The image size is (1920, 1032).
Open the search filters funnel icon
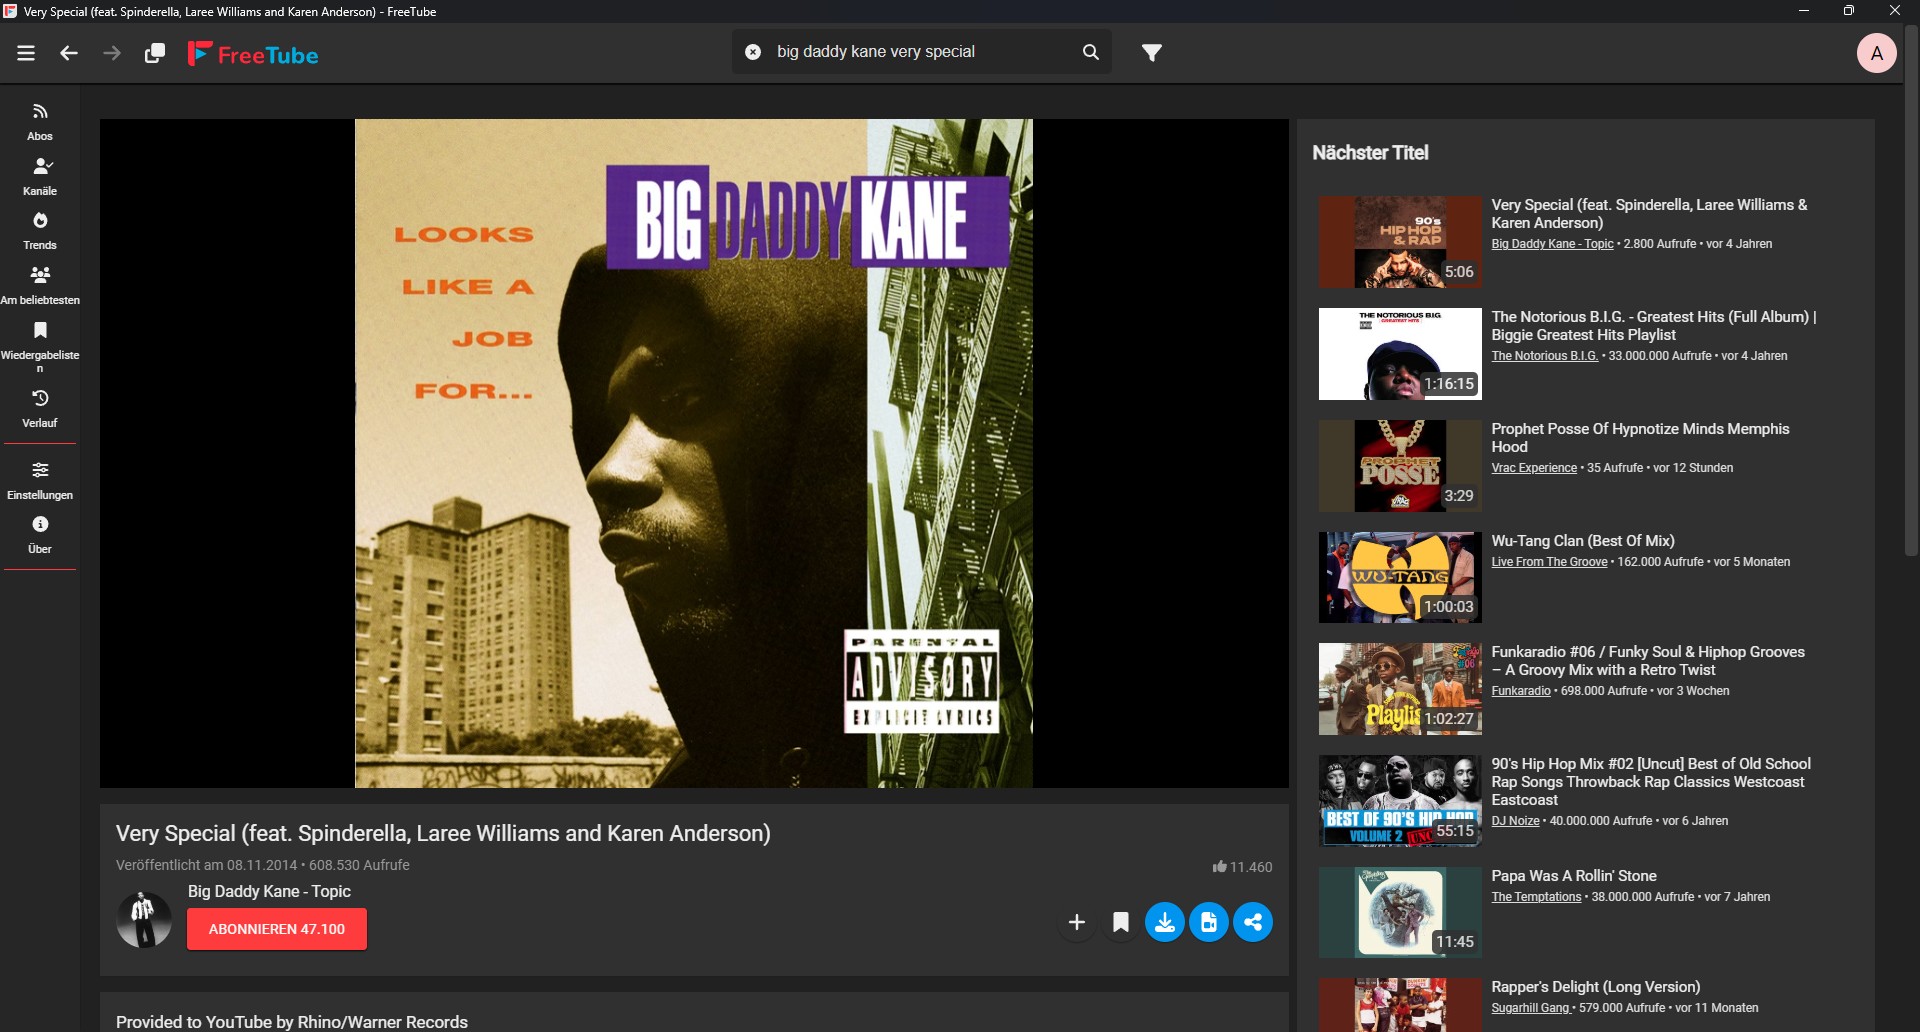(1152, 52)
